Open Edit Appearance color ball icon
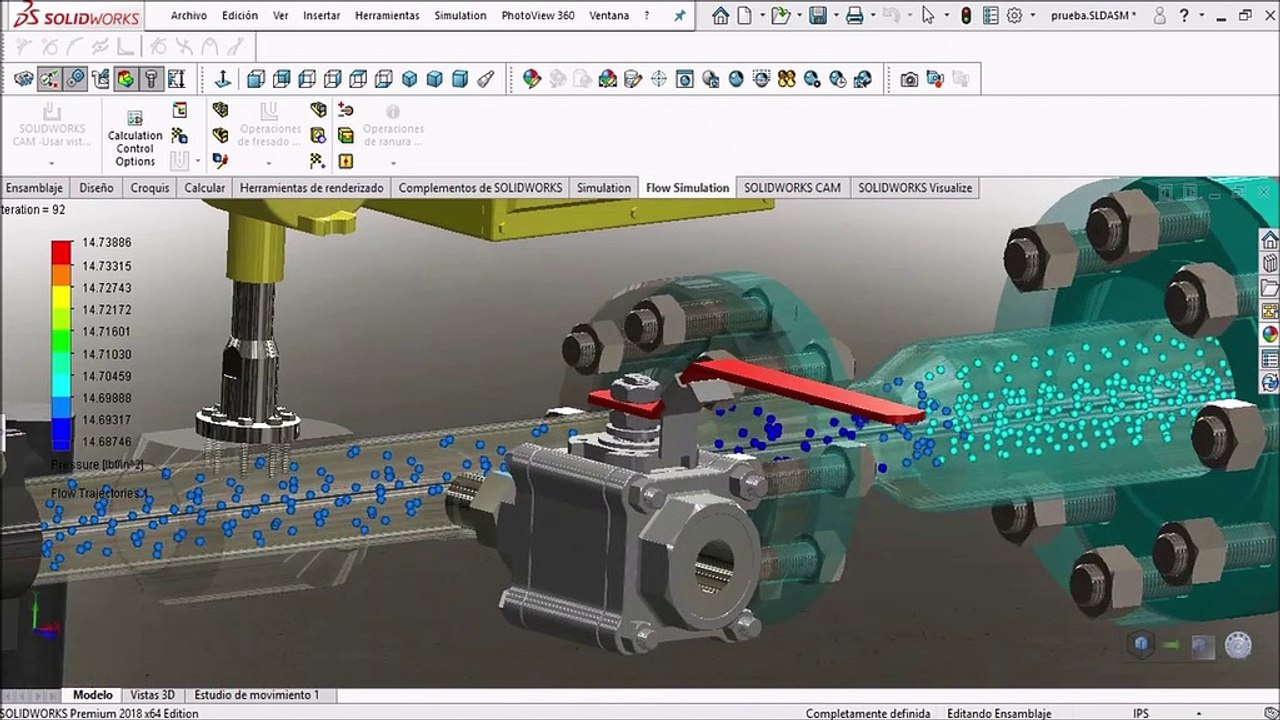This screenshot has width=1280, height=720. [532, 79]
